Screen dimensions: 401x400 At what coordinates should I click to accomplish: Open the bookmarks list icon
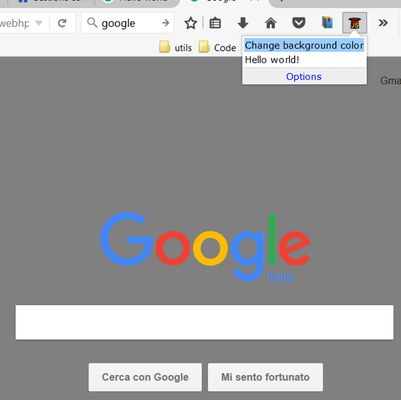tap(215, 23)
